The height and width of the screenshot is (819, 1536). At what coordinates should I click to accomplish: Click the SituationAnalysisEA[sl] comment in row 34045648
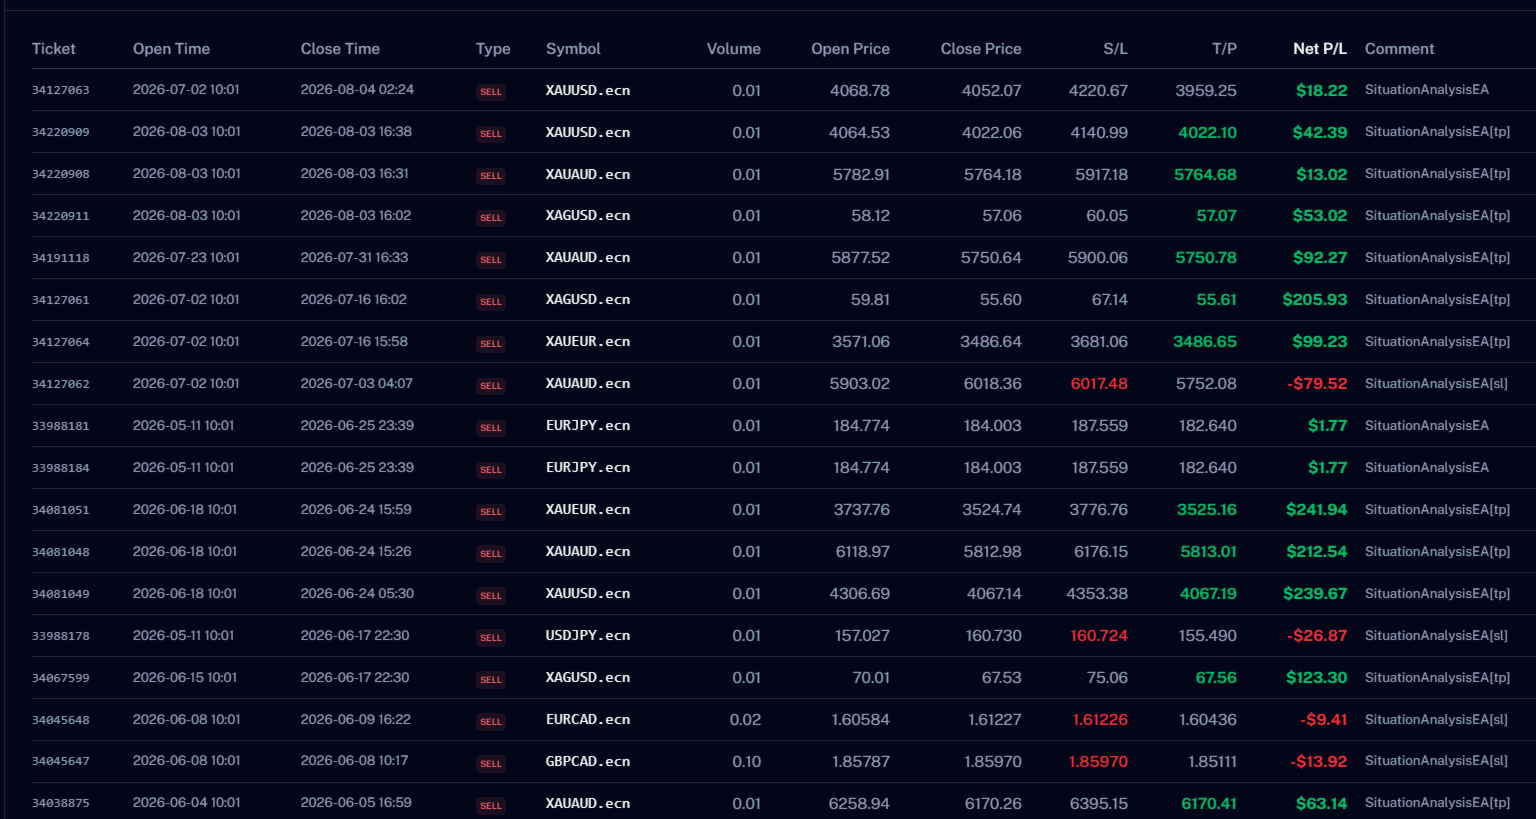coord(1436,720)
